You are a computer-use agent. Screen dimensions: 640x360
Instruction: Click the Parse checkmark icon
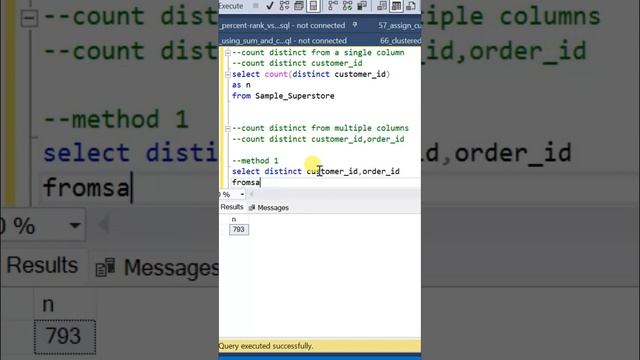(270, 6)
